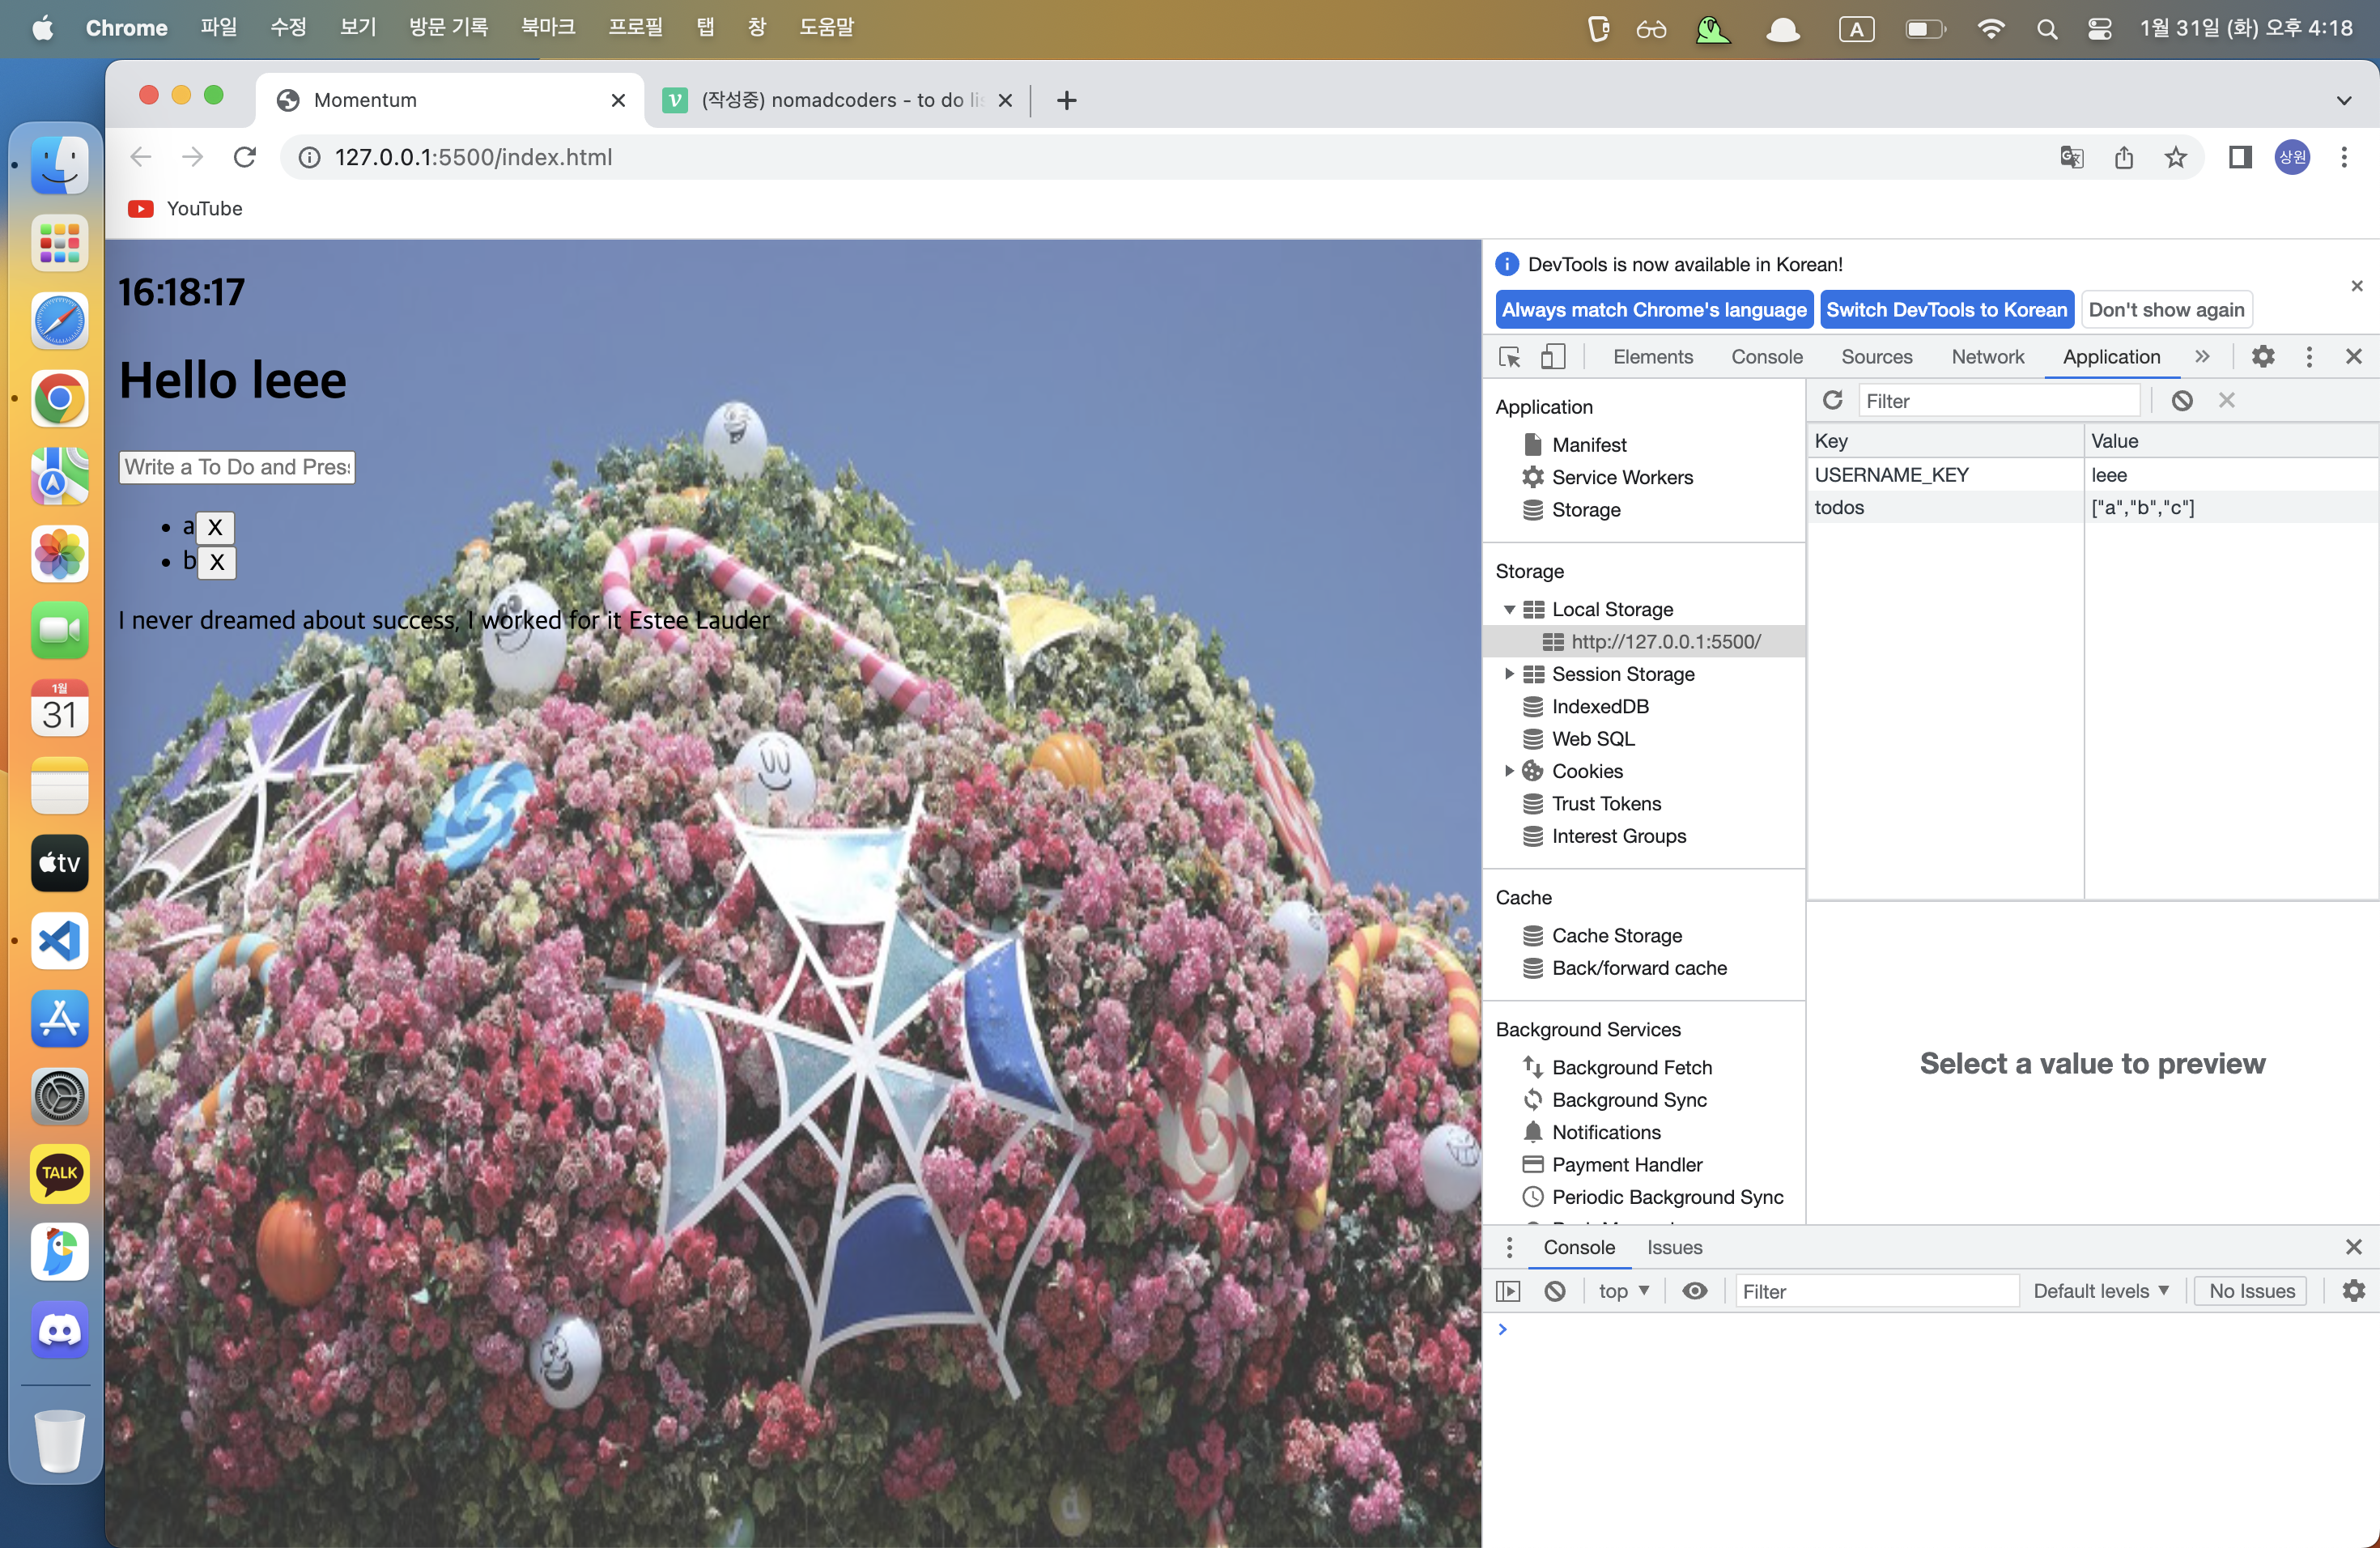Viewport: 2380px width, 1548px height.
Task: Toggle the device toolbar icon
Action: 1552,357
